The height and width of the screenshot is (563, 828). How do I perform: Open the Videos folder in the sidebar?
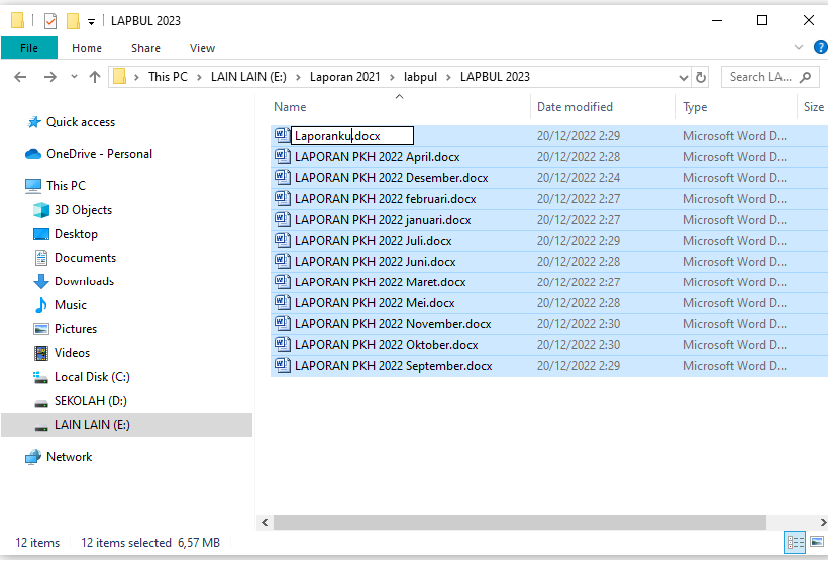point(72,353)
